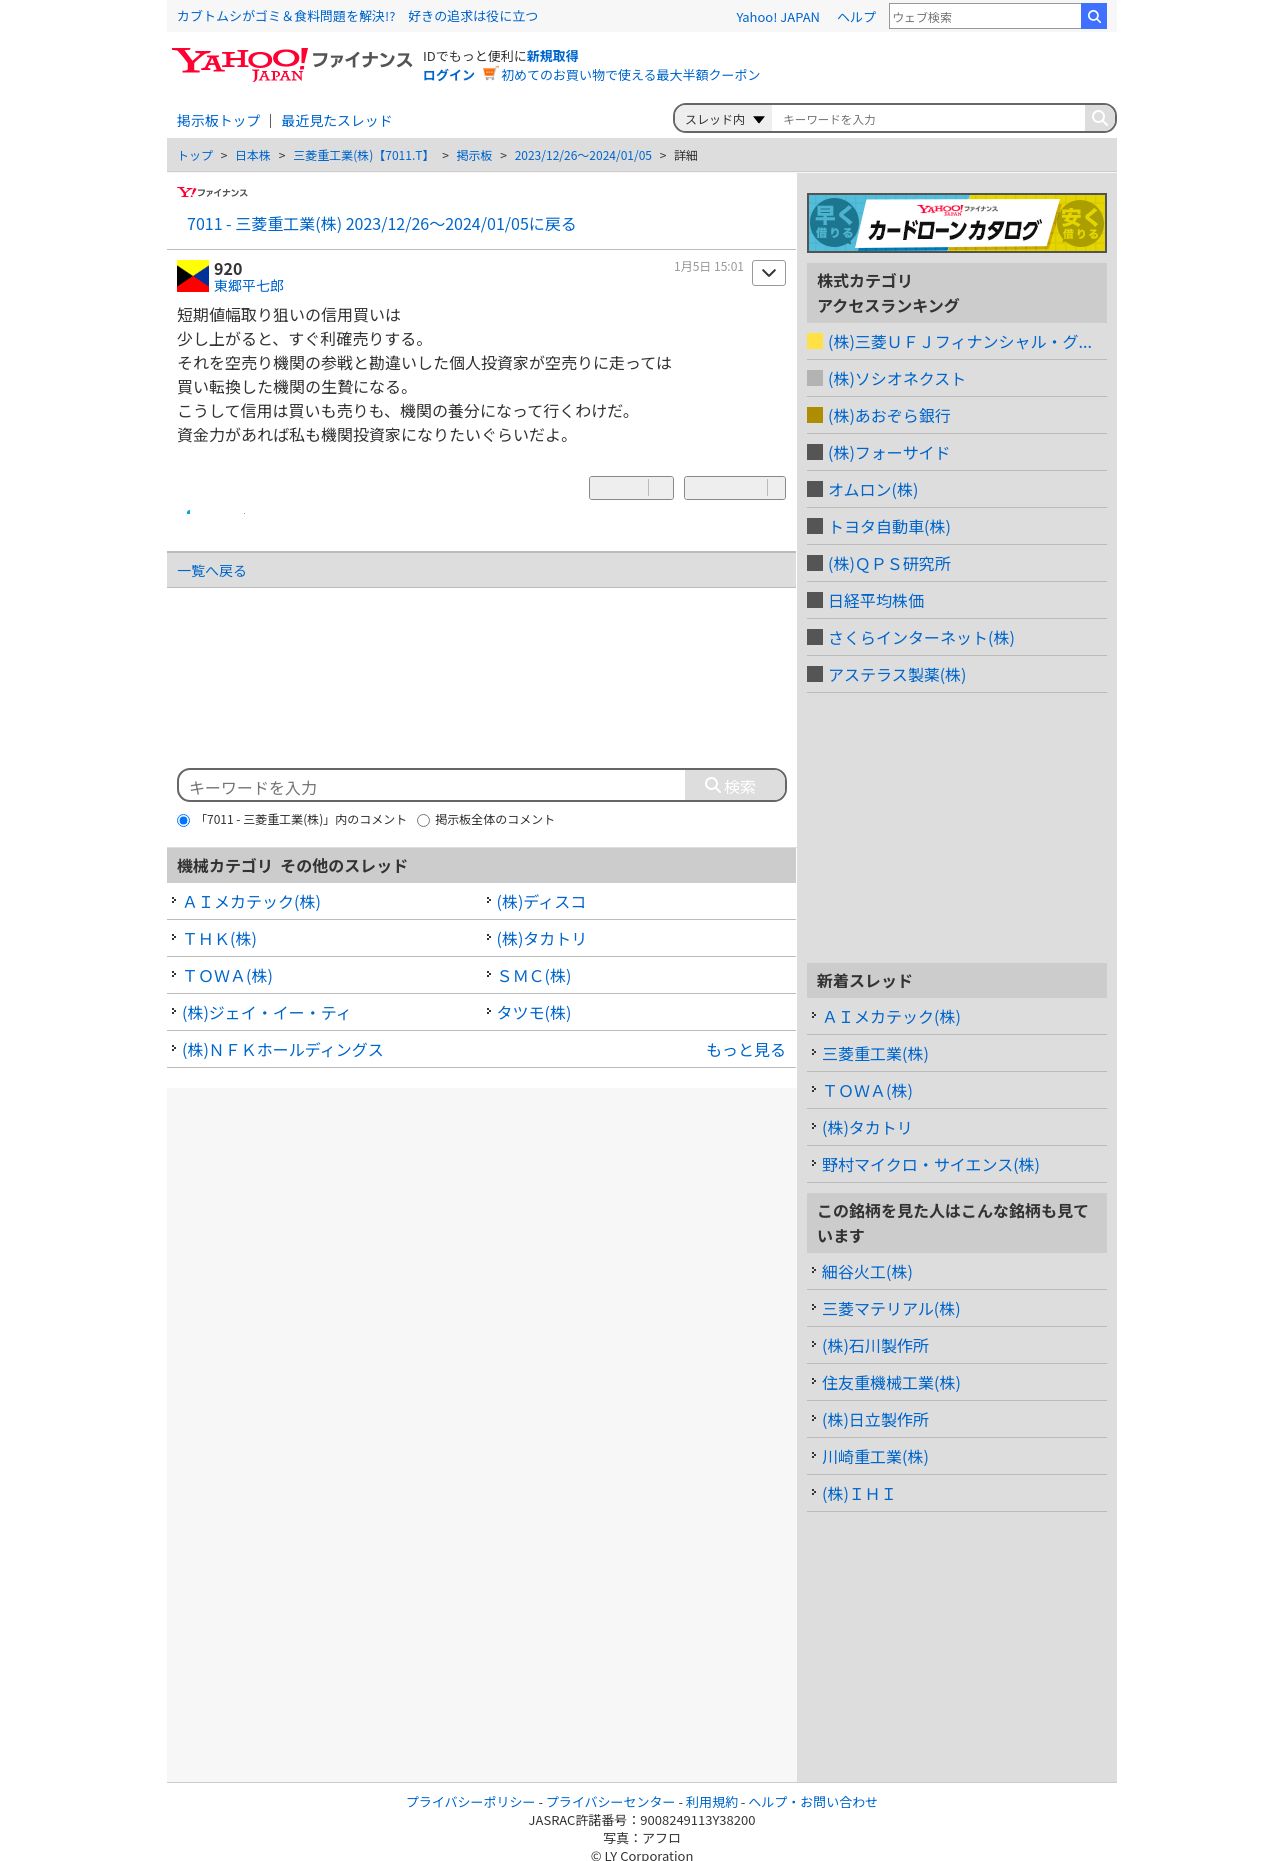This screenshot has width=1284, height=1861.
Task: Open the 川崎重工業(株) related stock link
Action: coord(875,1457)
